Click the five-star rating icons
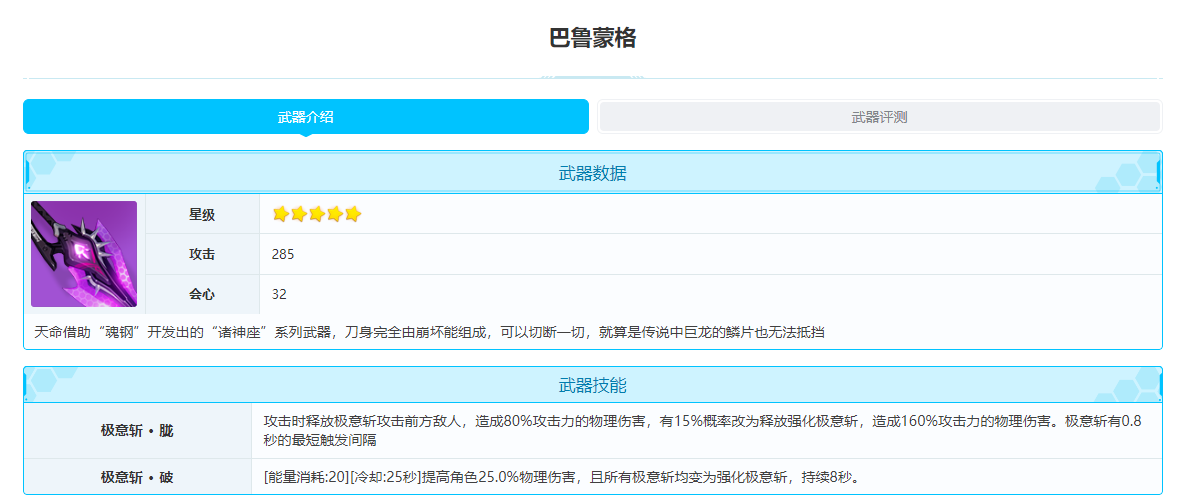Image resolution: width=1179 pixels, height=503 pixels. click(x=317, y=214)
